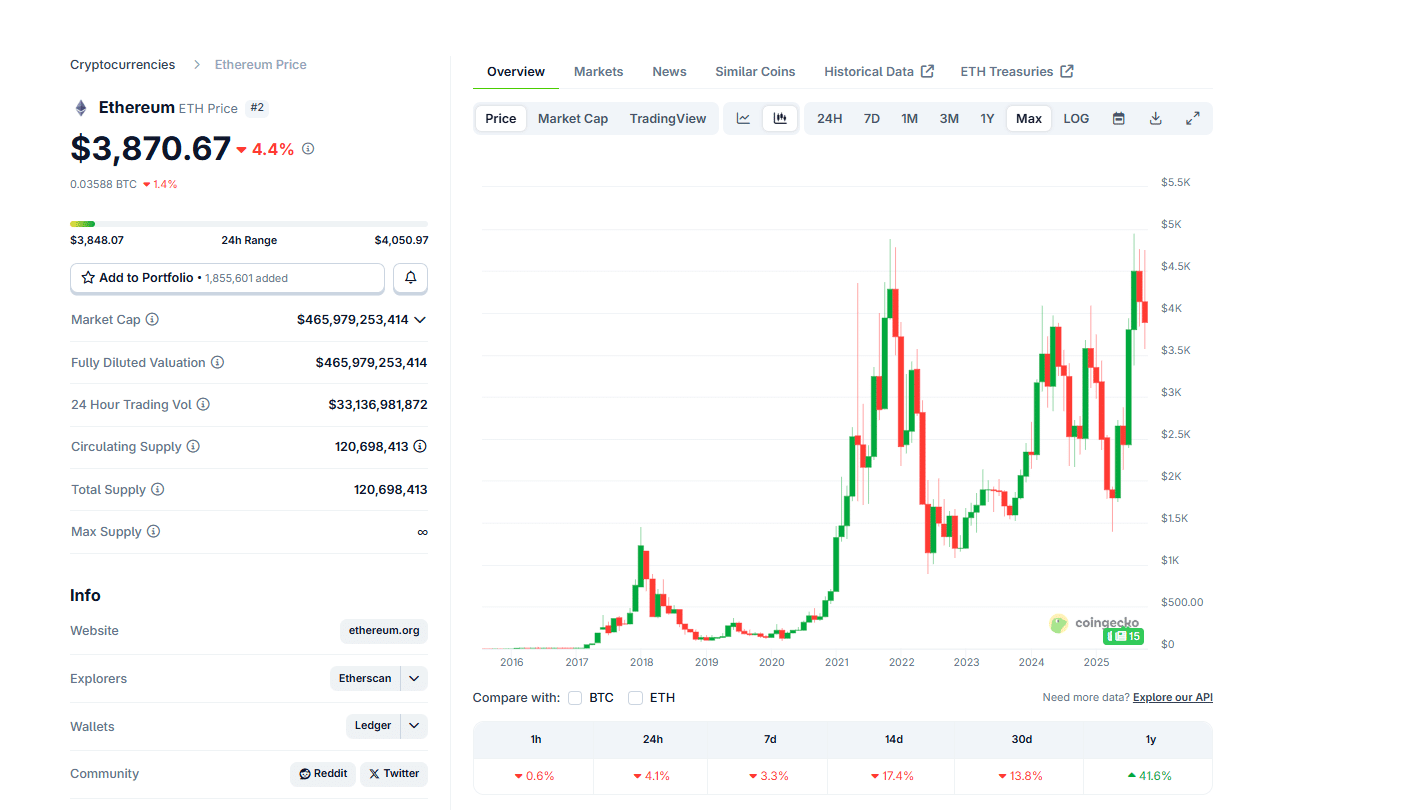Open the Market Cap info tooltip icon
Image resolution: width=1428 pixels, height=810 pixels.
pyautogui.click(x=150, y=319)
